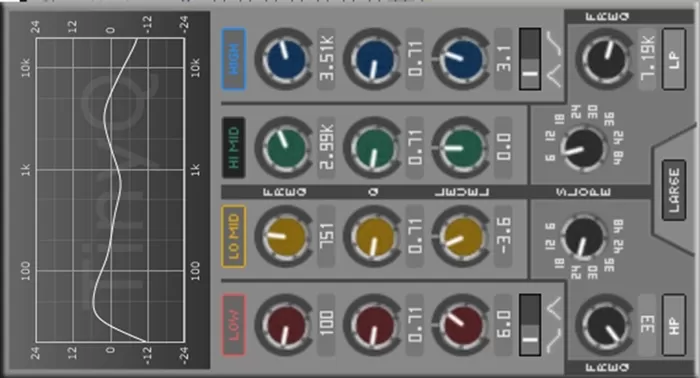Click the LO MID frequency value 751
The width and height of the screenshot is (700, 378).
pyautogui.click(x=327, y=237)
